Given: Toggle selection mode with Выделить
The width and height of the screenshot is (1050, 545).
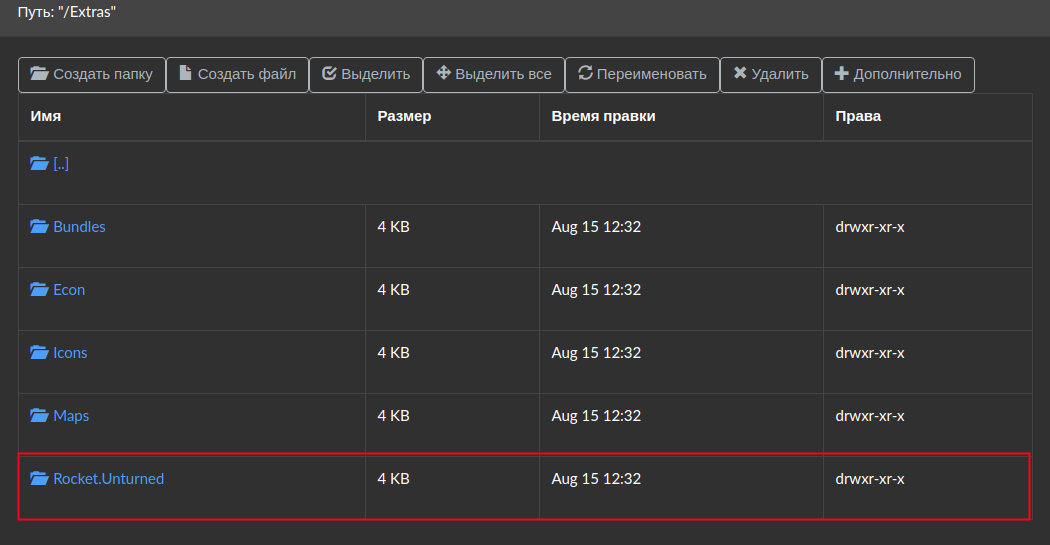Looking at the screenshot, I should (366, 74).
